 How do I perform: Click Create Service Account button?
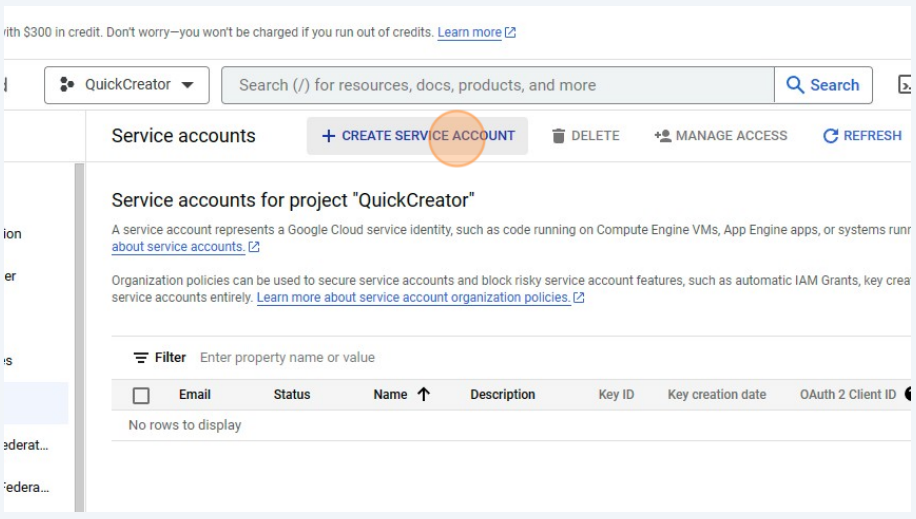click(417, 136)
